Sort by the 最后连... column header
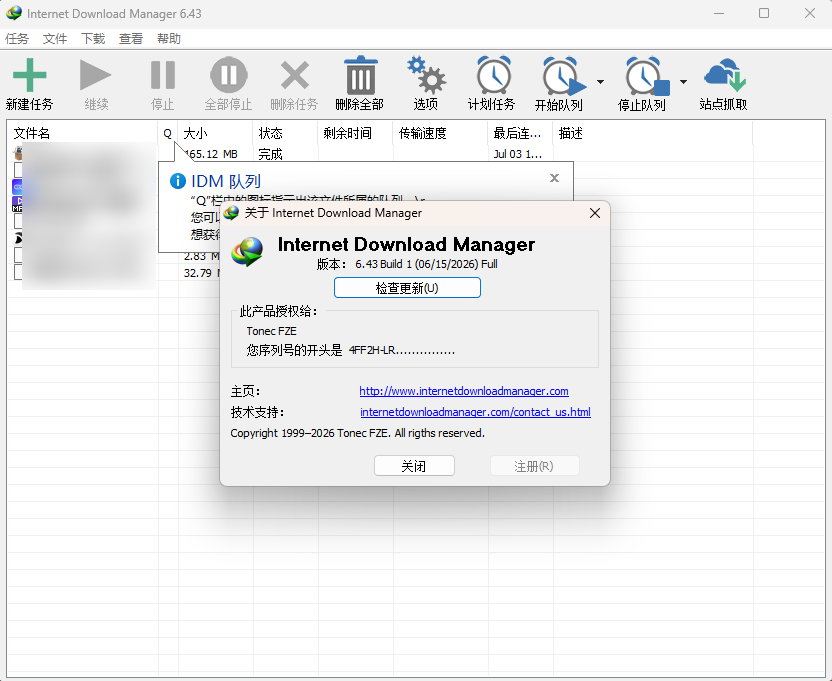Viewport: 832px width, 681px height. 521,133
